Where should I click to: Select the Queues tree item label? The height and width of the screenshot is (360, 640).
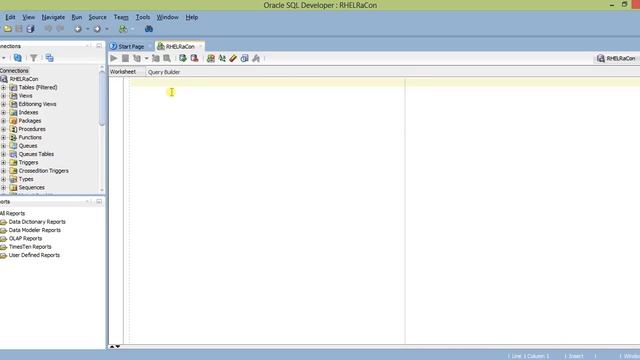click(28, 146)
